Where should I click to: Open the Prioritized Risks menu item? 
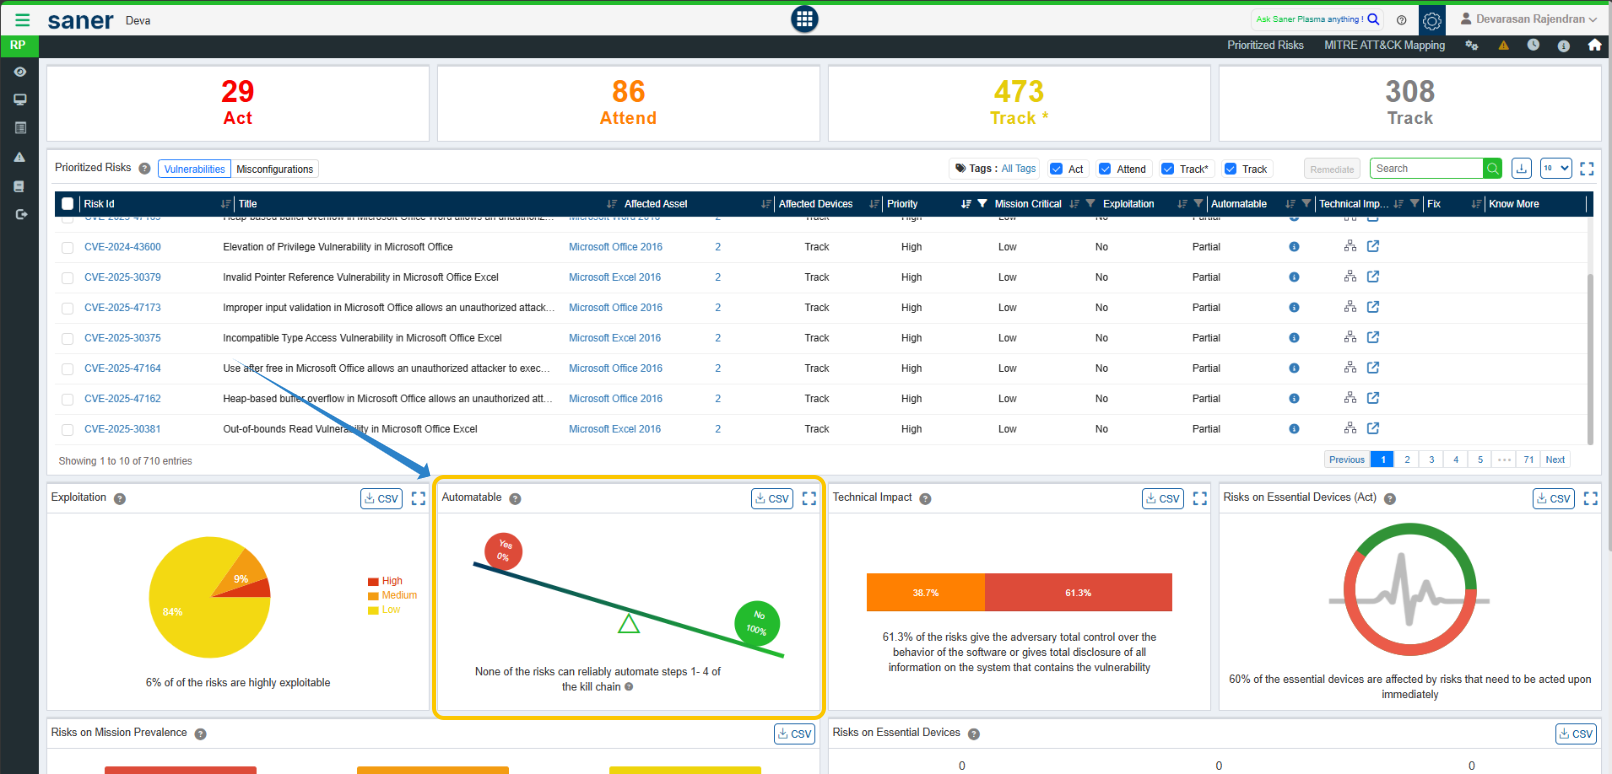1265,45
